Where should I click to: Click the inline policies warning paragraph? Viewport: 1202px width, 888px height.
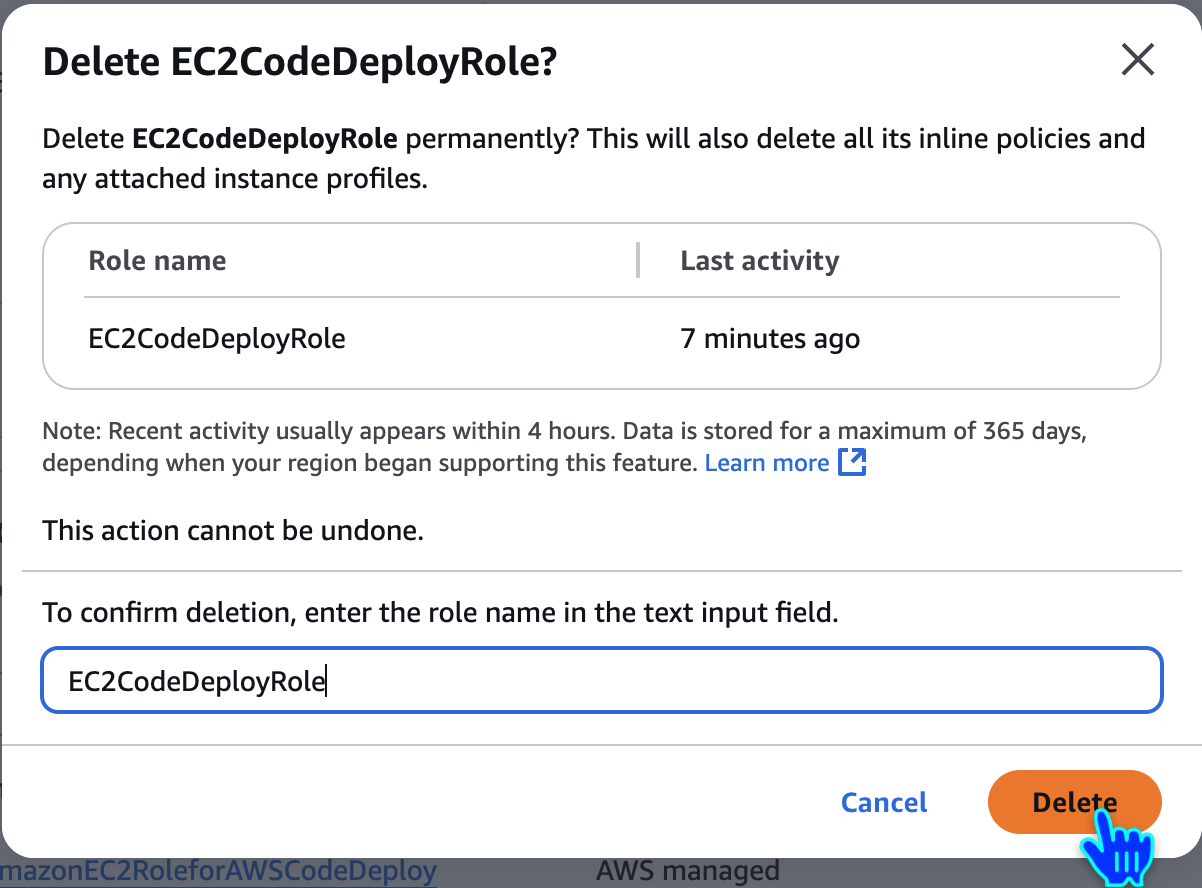click(x=594, y=159)
